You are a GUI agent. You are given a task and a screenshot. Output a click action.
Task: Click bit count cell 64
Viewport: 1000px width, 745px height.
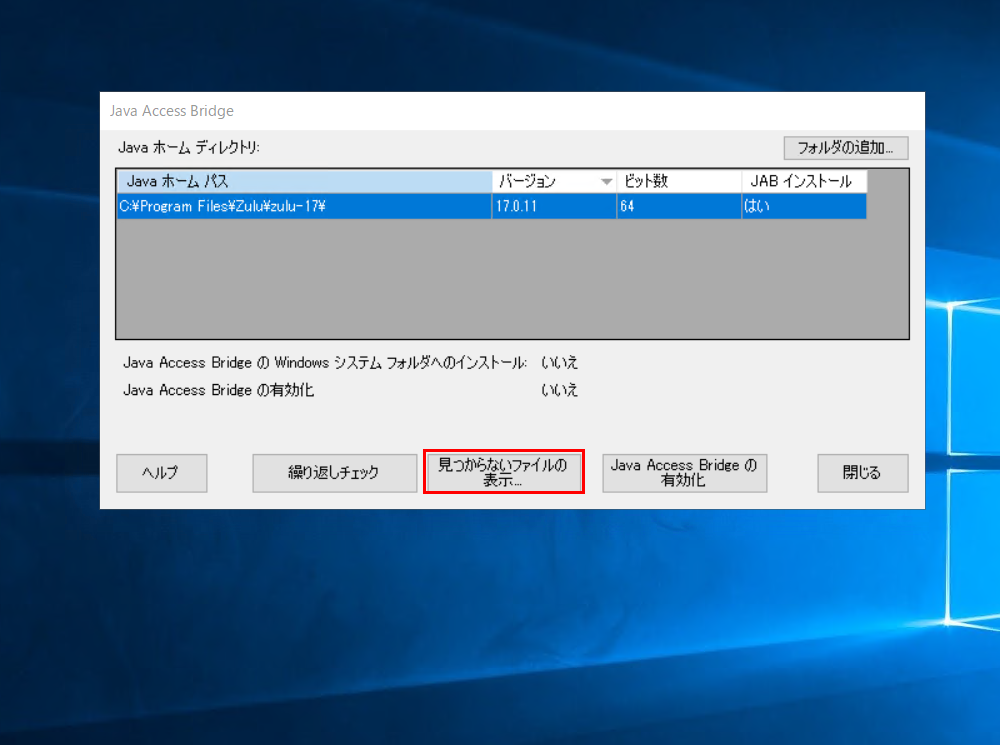[679, 206]
